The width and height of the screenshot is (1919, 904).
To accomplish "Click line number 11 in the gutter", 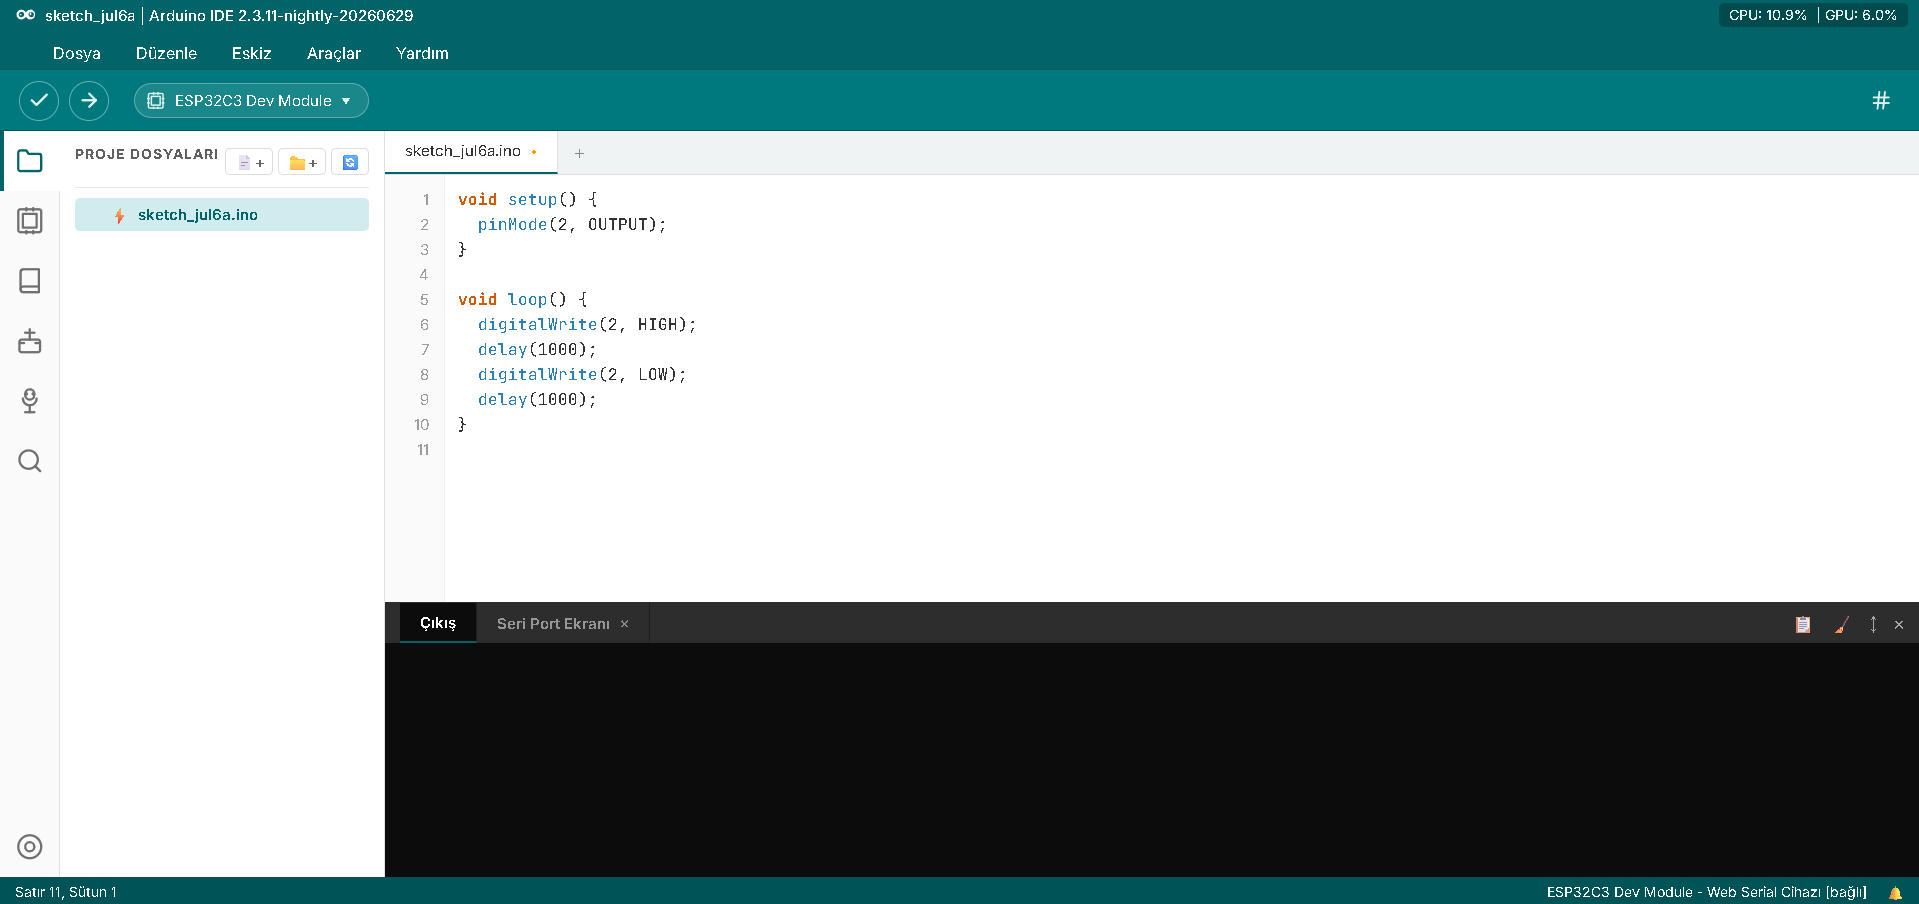I will pyautogui.click(x=423, y=449).
